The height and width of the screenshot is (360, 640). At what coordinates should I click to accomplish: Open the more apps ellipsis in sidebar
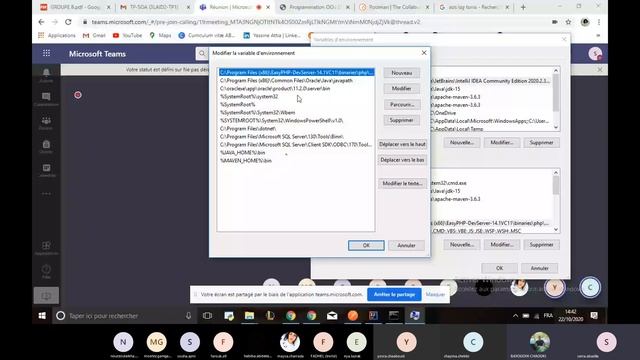(x=46, y=193)
